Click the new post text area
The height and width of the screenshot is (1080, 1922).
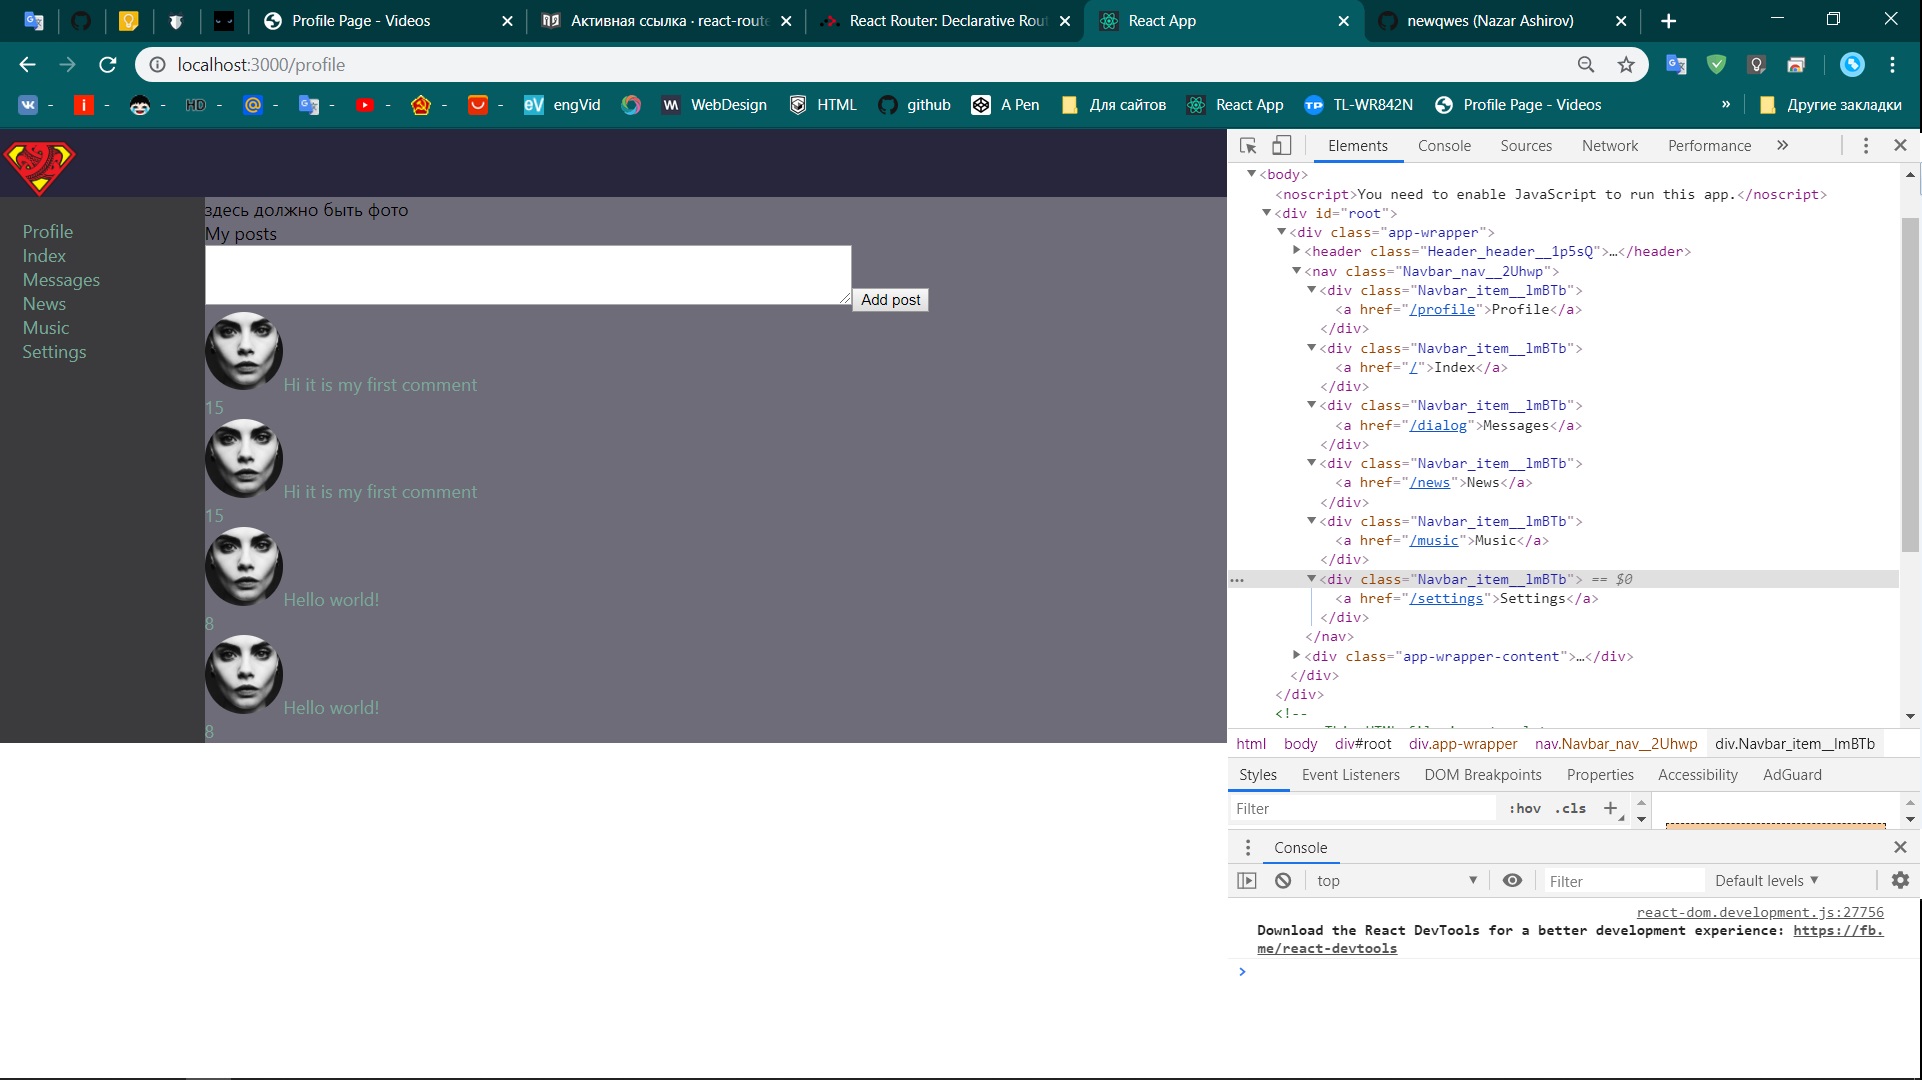[x=527, y=275]
